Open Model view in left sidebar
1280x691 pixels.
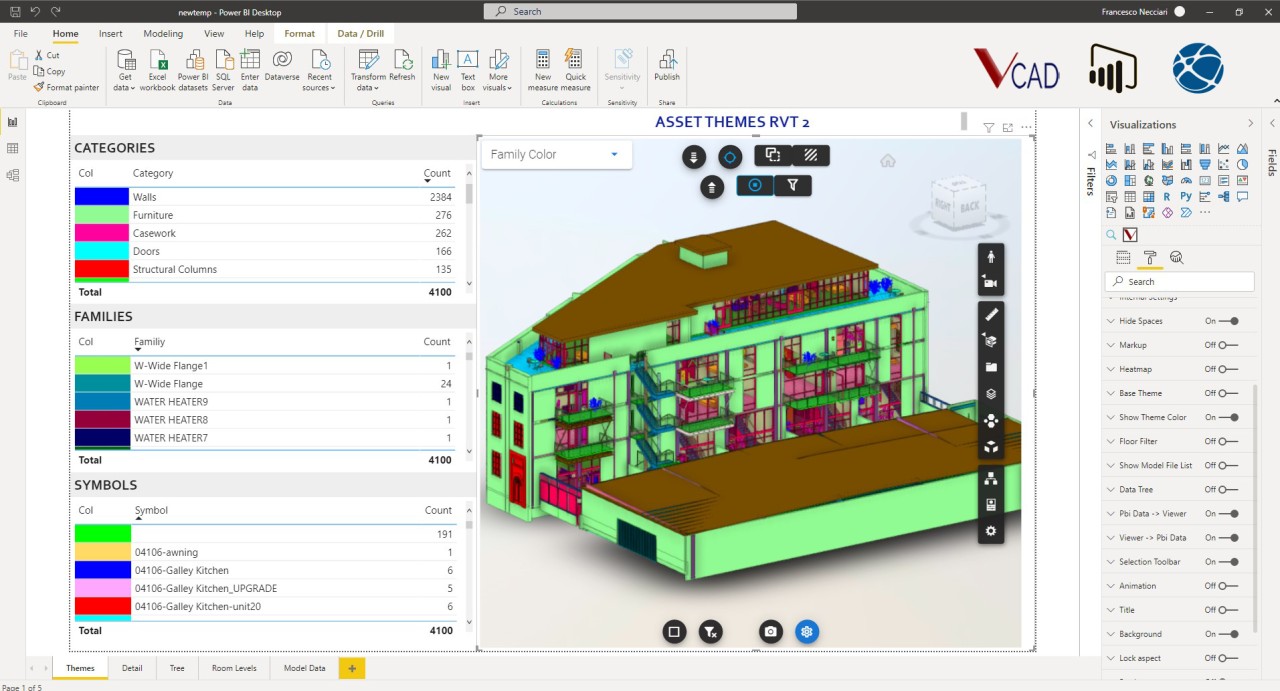[x=13, y=175]
